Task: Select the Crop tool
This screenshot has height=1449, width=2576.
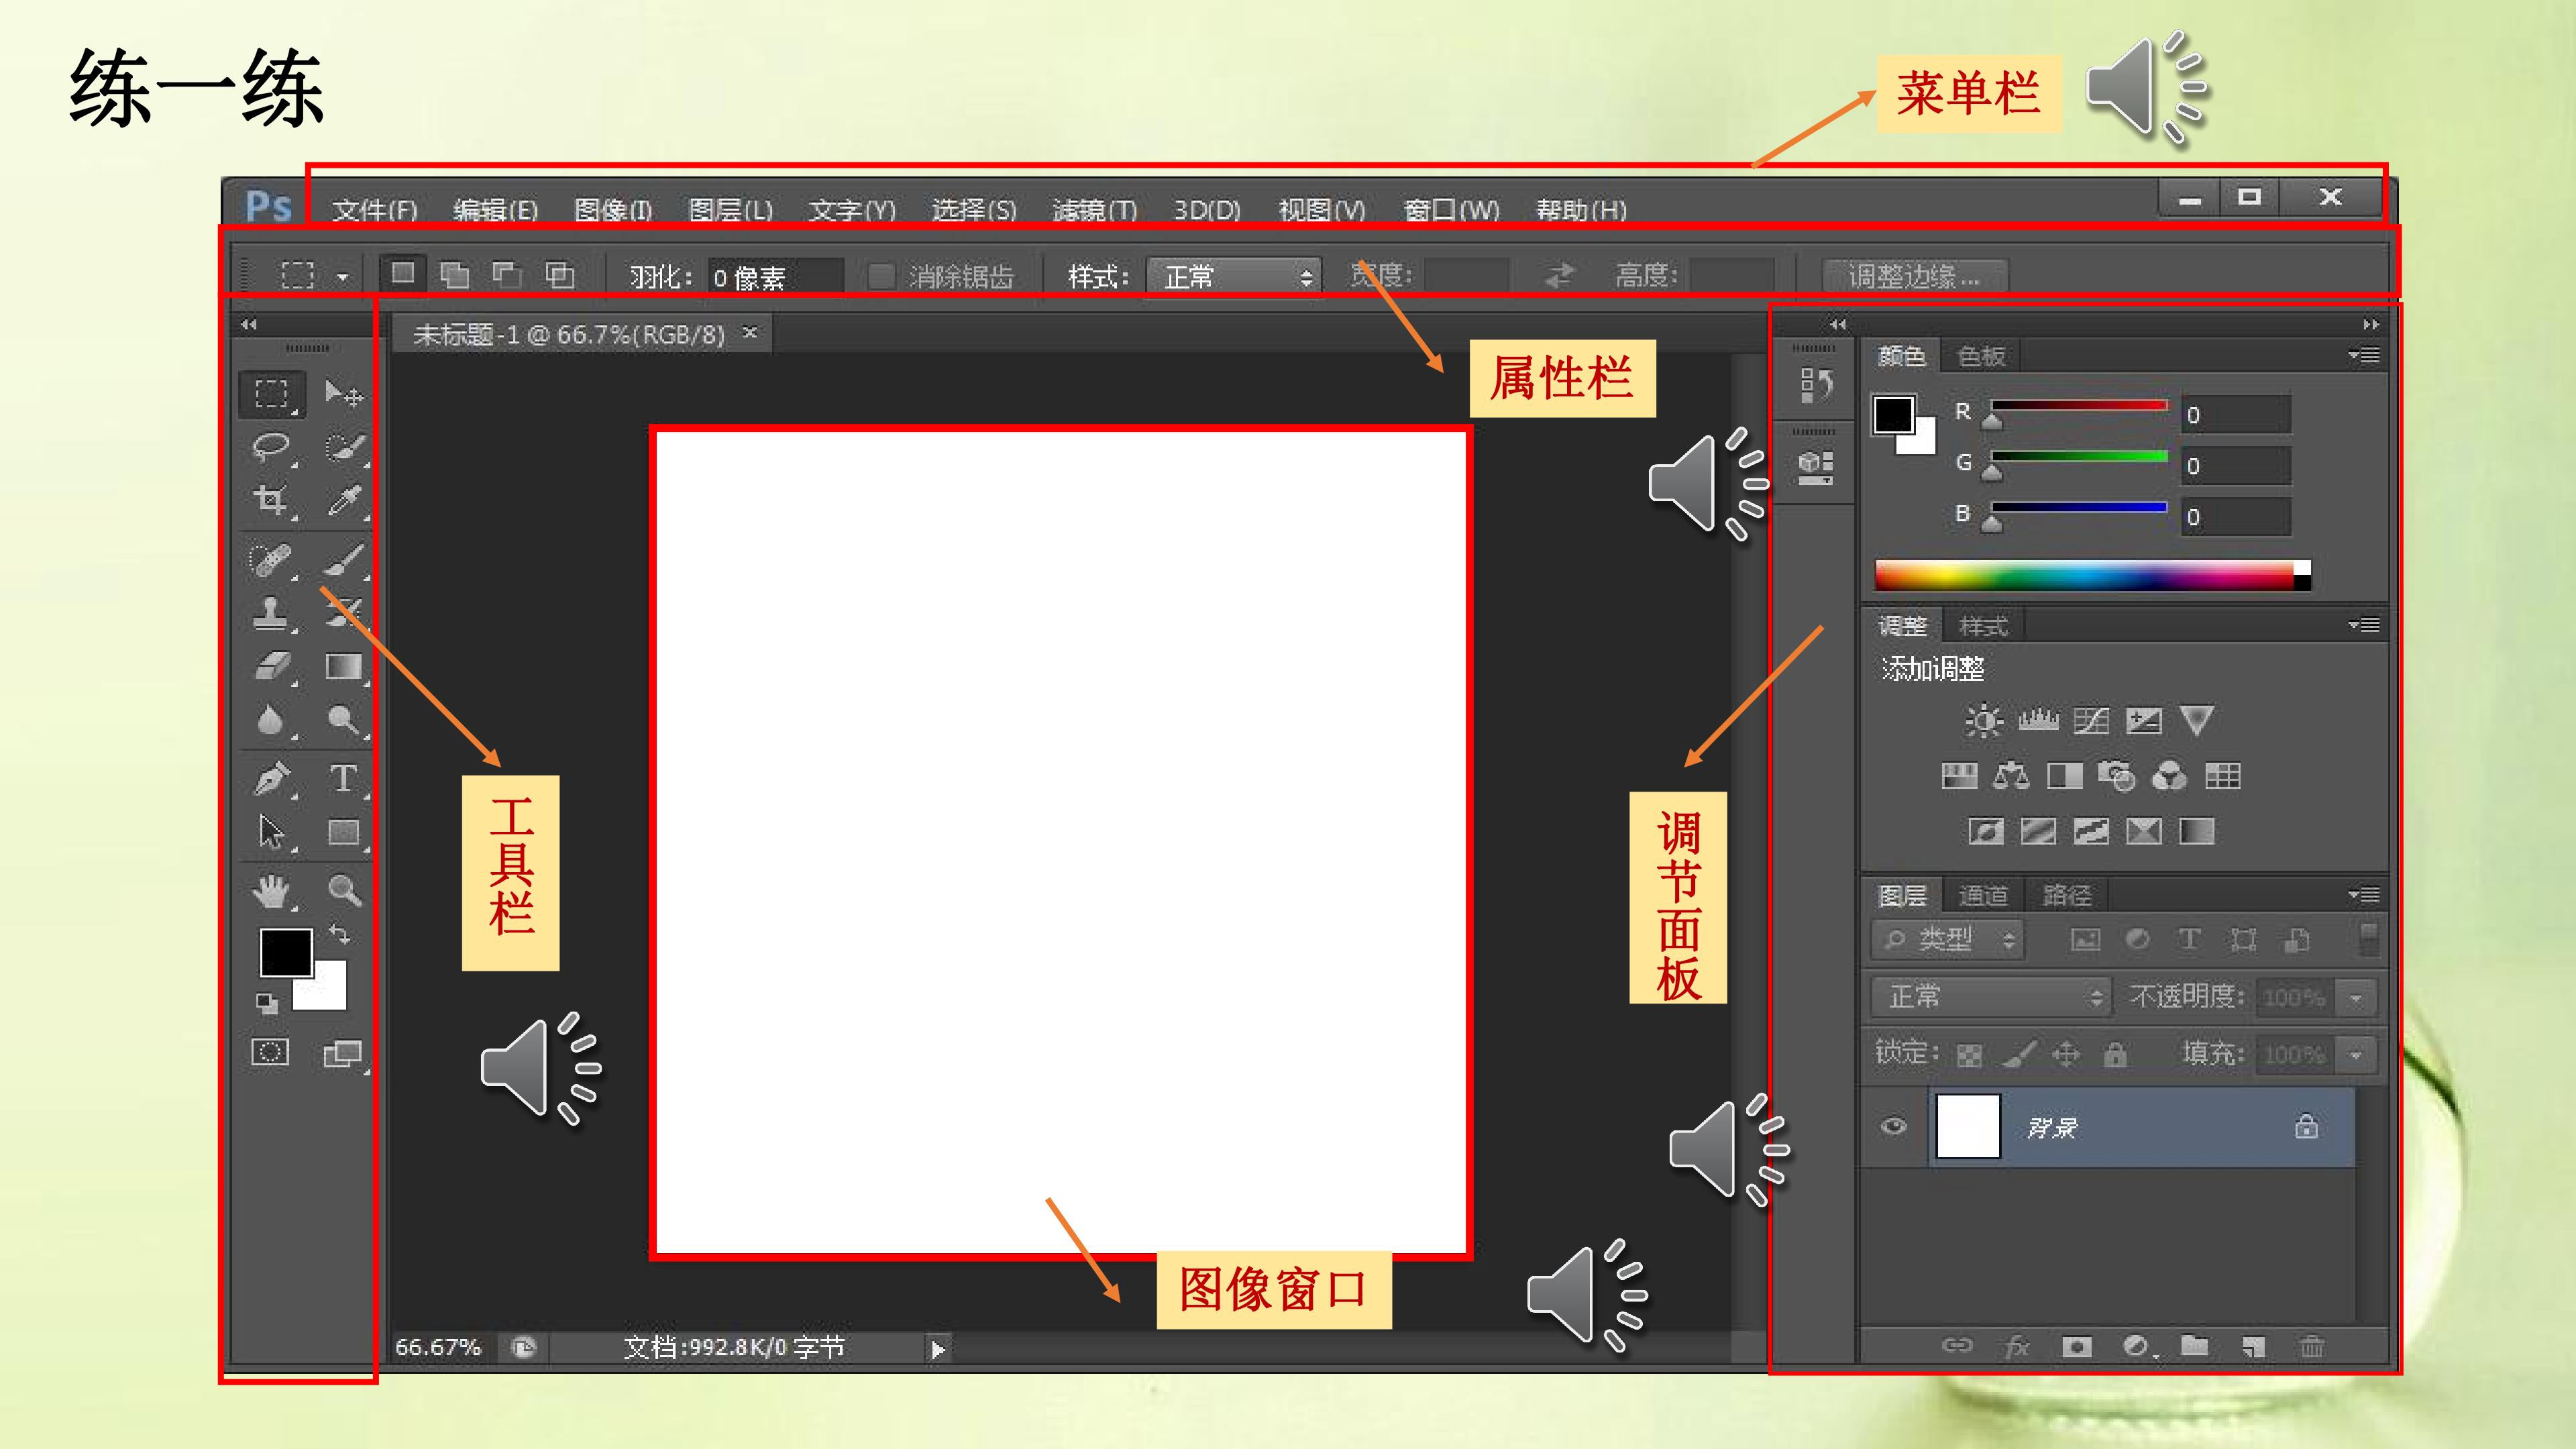Action: [271, 500]
